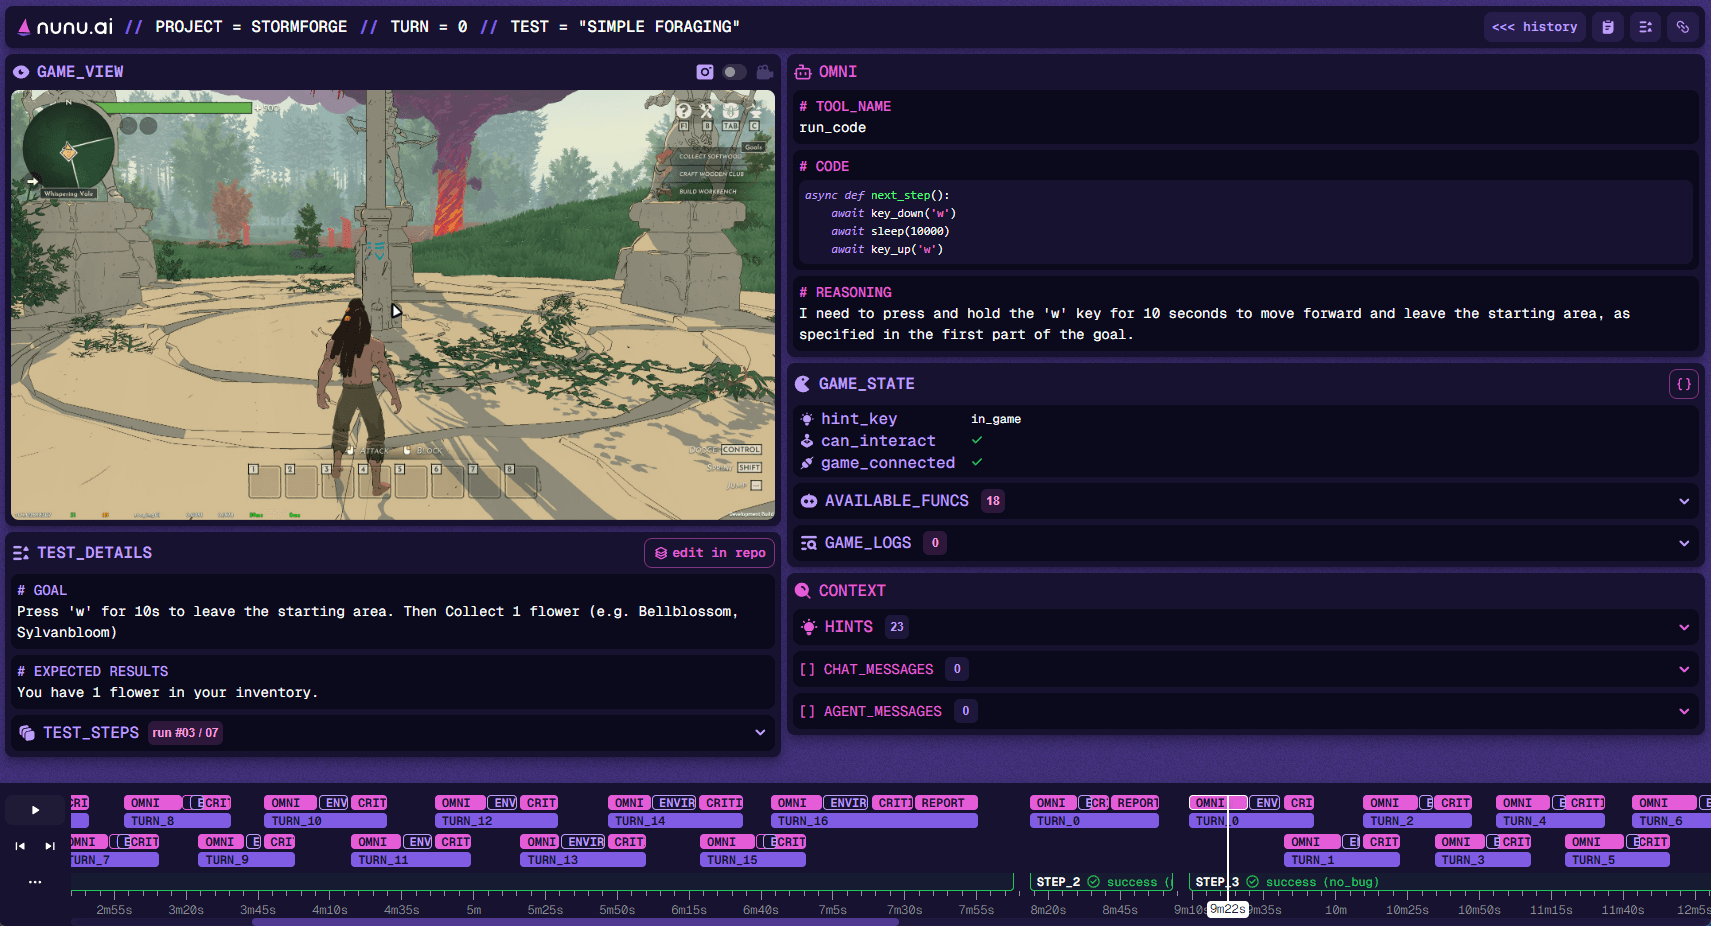Expand the GAME_LOGS section

pos(1684,543)
